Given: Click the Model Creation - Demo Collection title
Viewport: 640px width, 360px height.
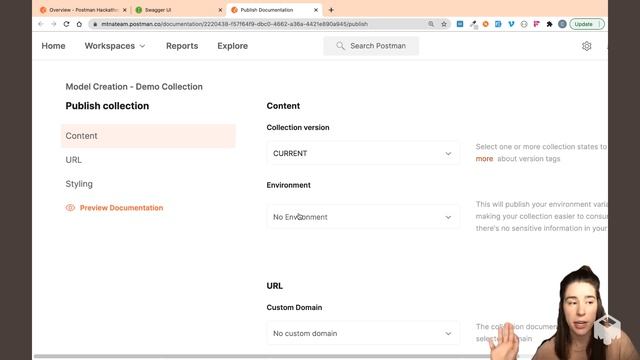Looking at the screenshot, I should pos(134,87).
